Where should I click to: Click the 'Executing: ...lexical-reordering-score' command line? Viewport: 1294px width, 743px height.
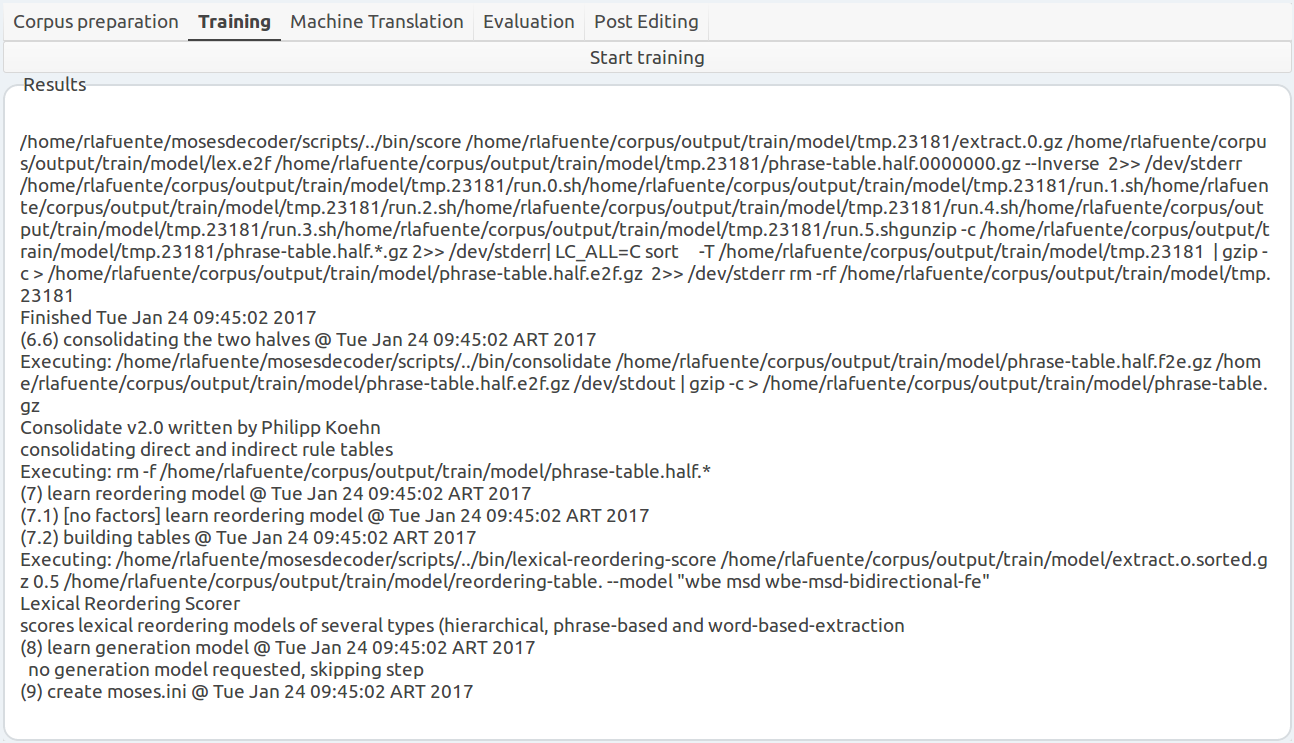coord(644,571)
